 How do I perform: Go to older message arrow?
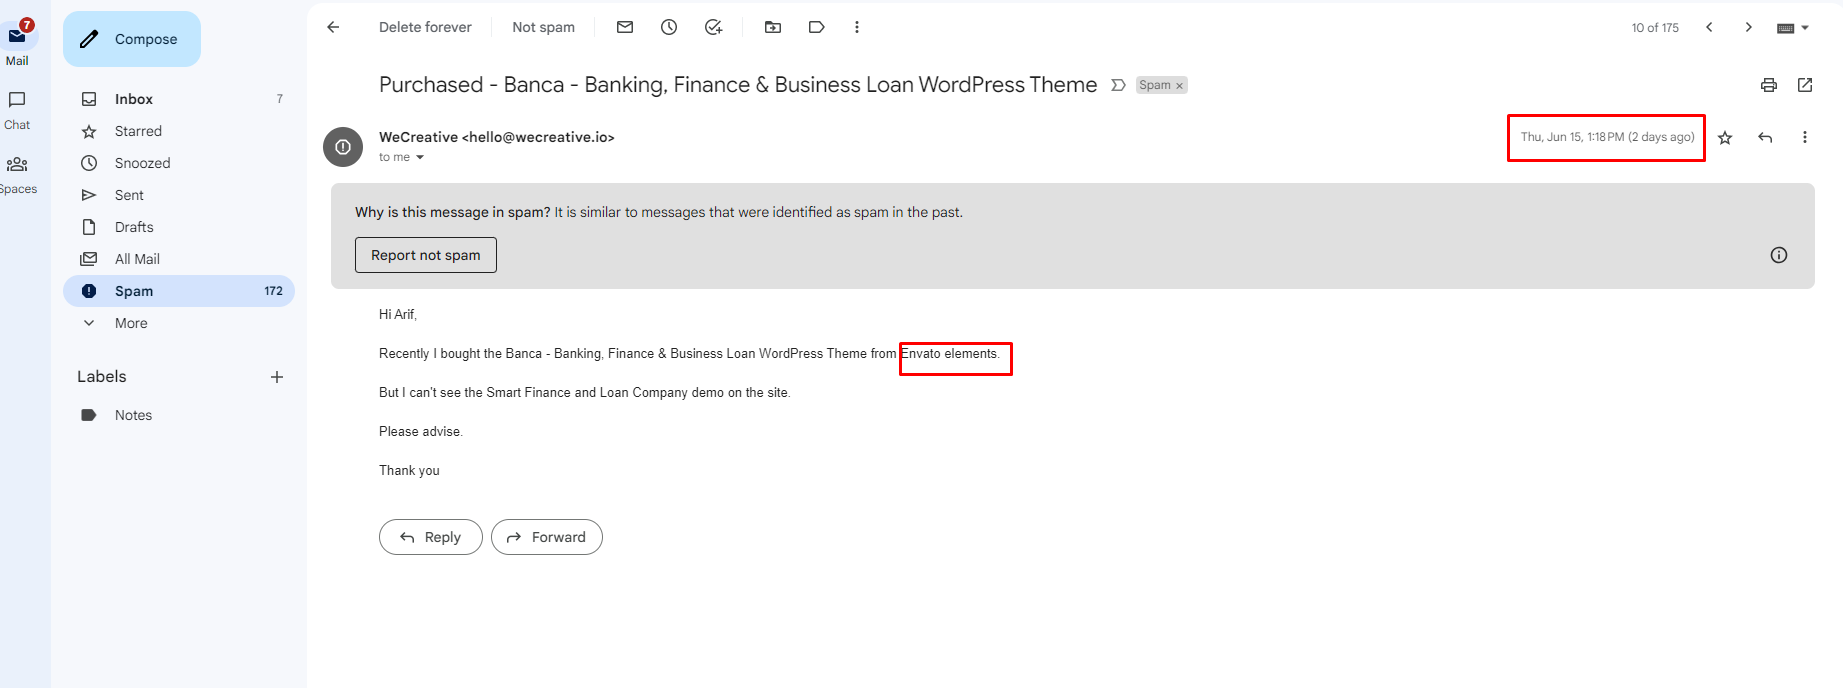pos(1749,27)
